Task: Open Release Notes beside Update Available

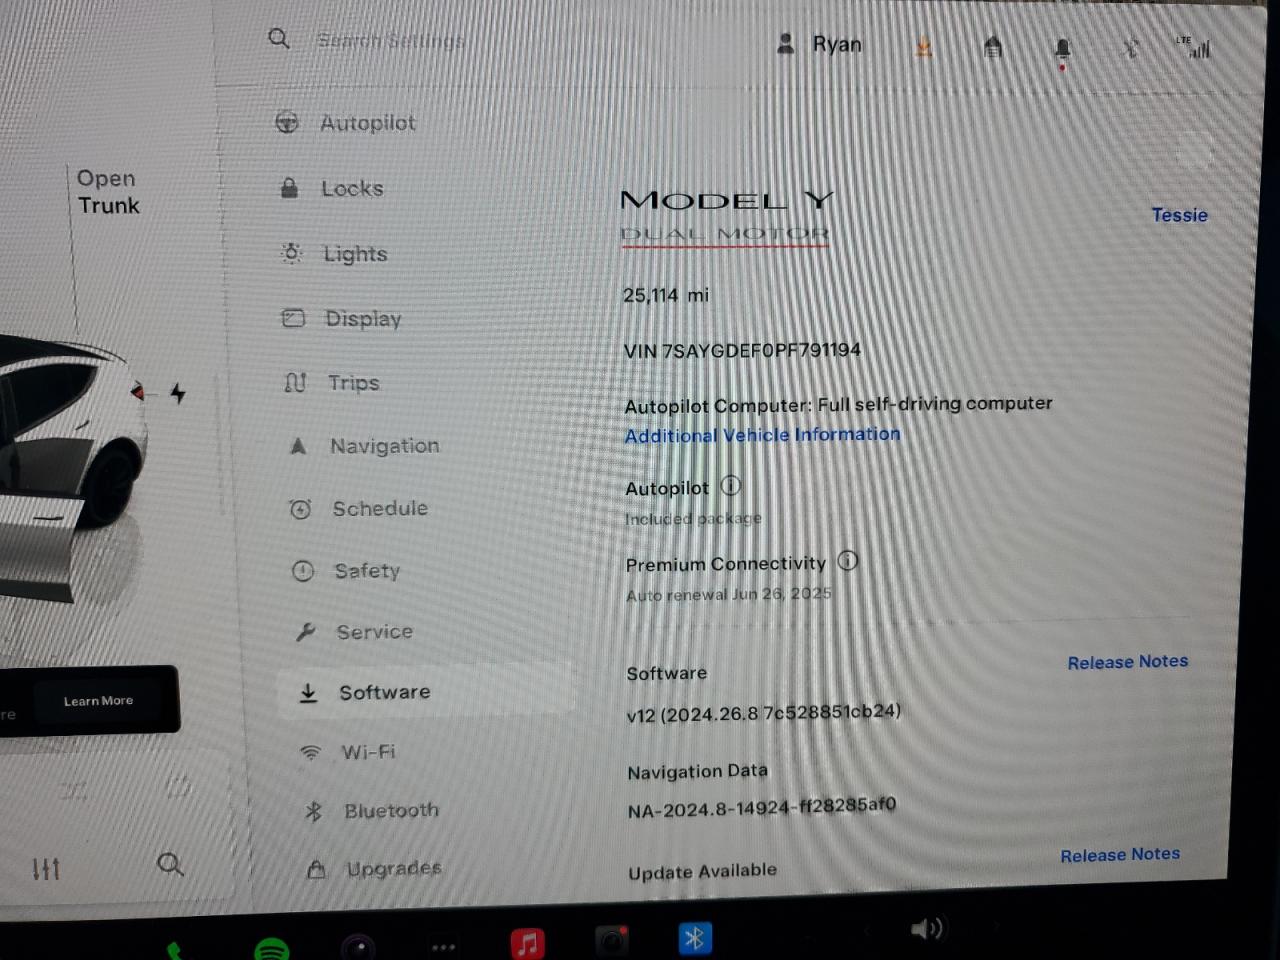Action: point(1120,855)
